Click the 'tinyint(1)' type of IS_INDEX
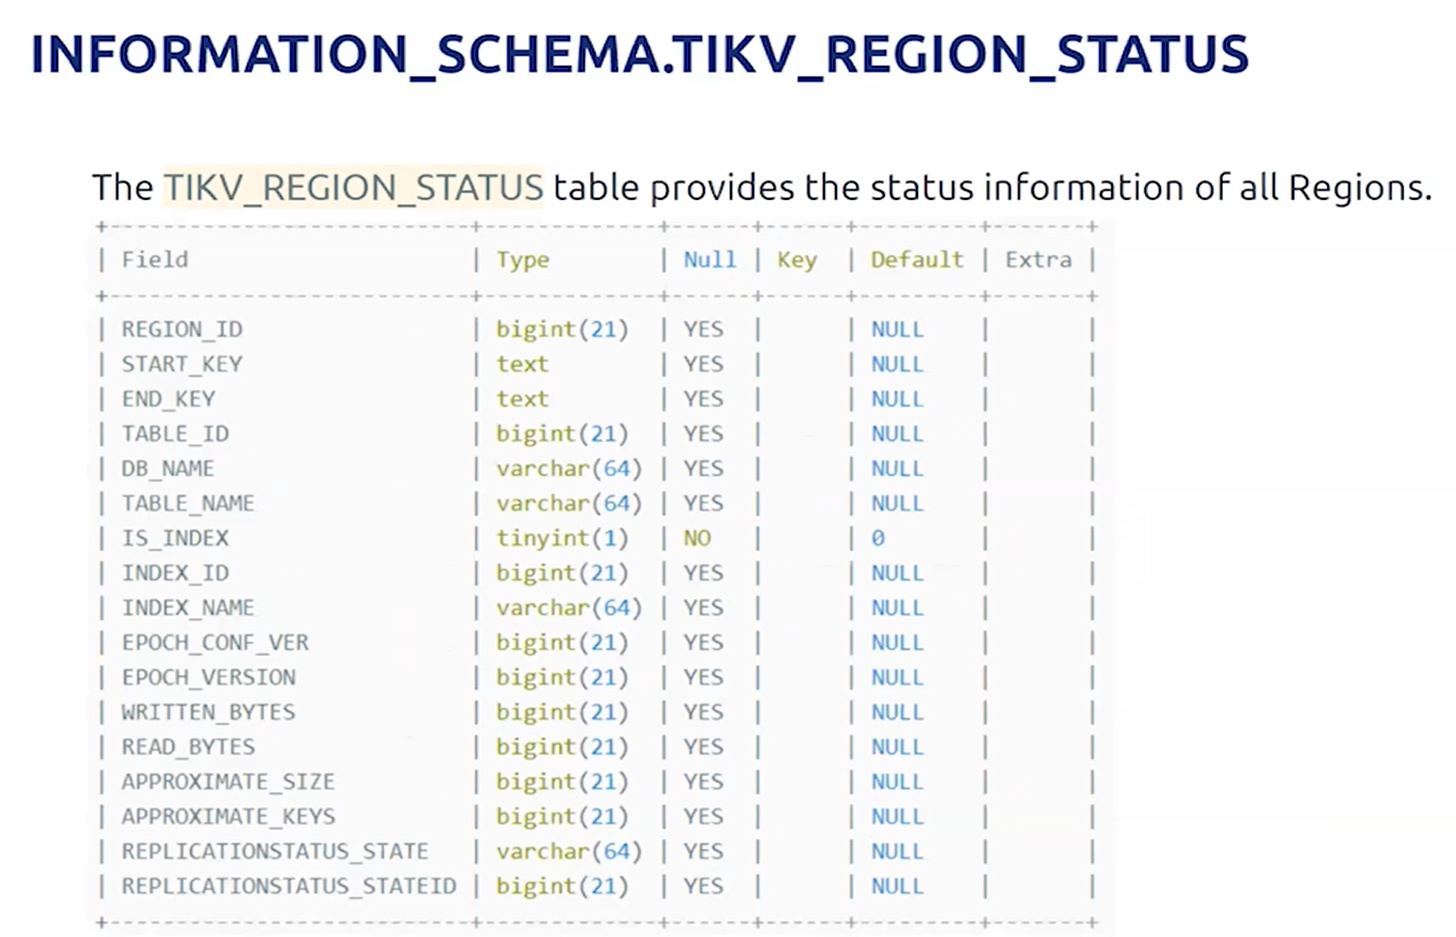1456x937 pixels. click(562, 539)
